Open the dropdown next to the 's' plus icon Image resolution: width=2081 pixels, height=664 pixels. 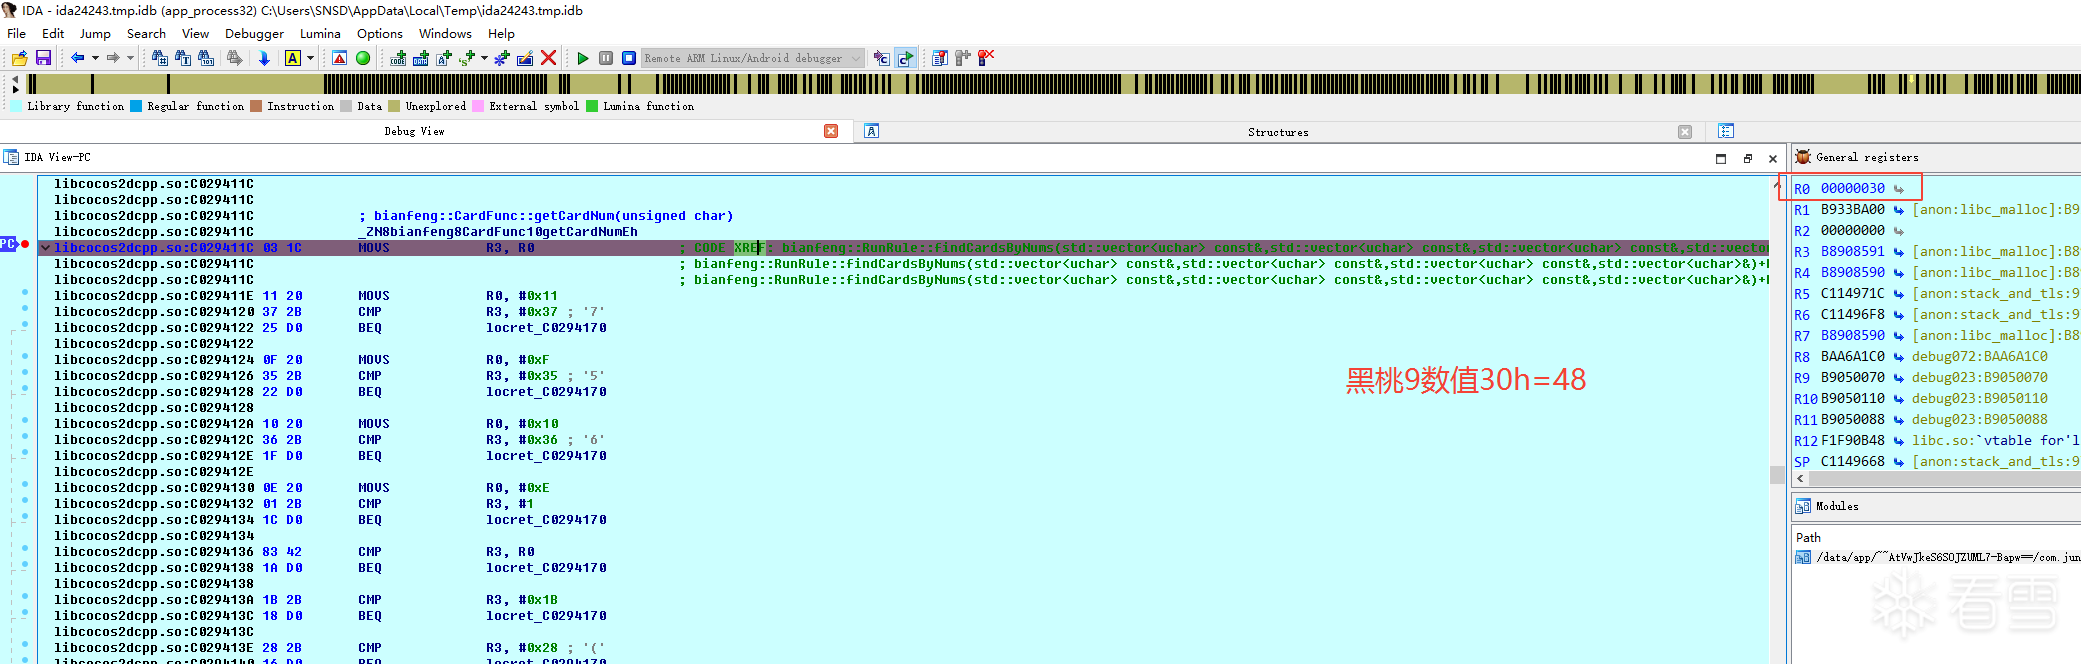(x=484, y=58)
